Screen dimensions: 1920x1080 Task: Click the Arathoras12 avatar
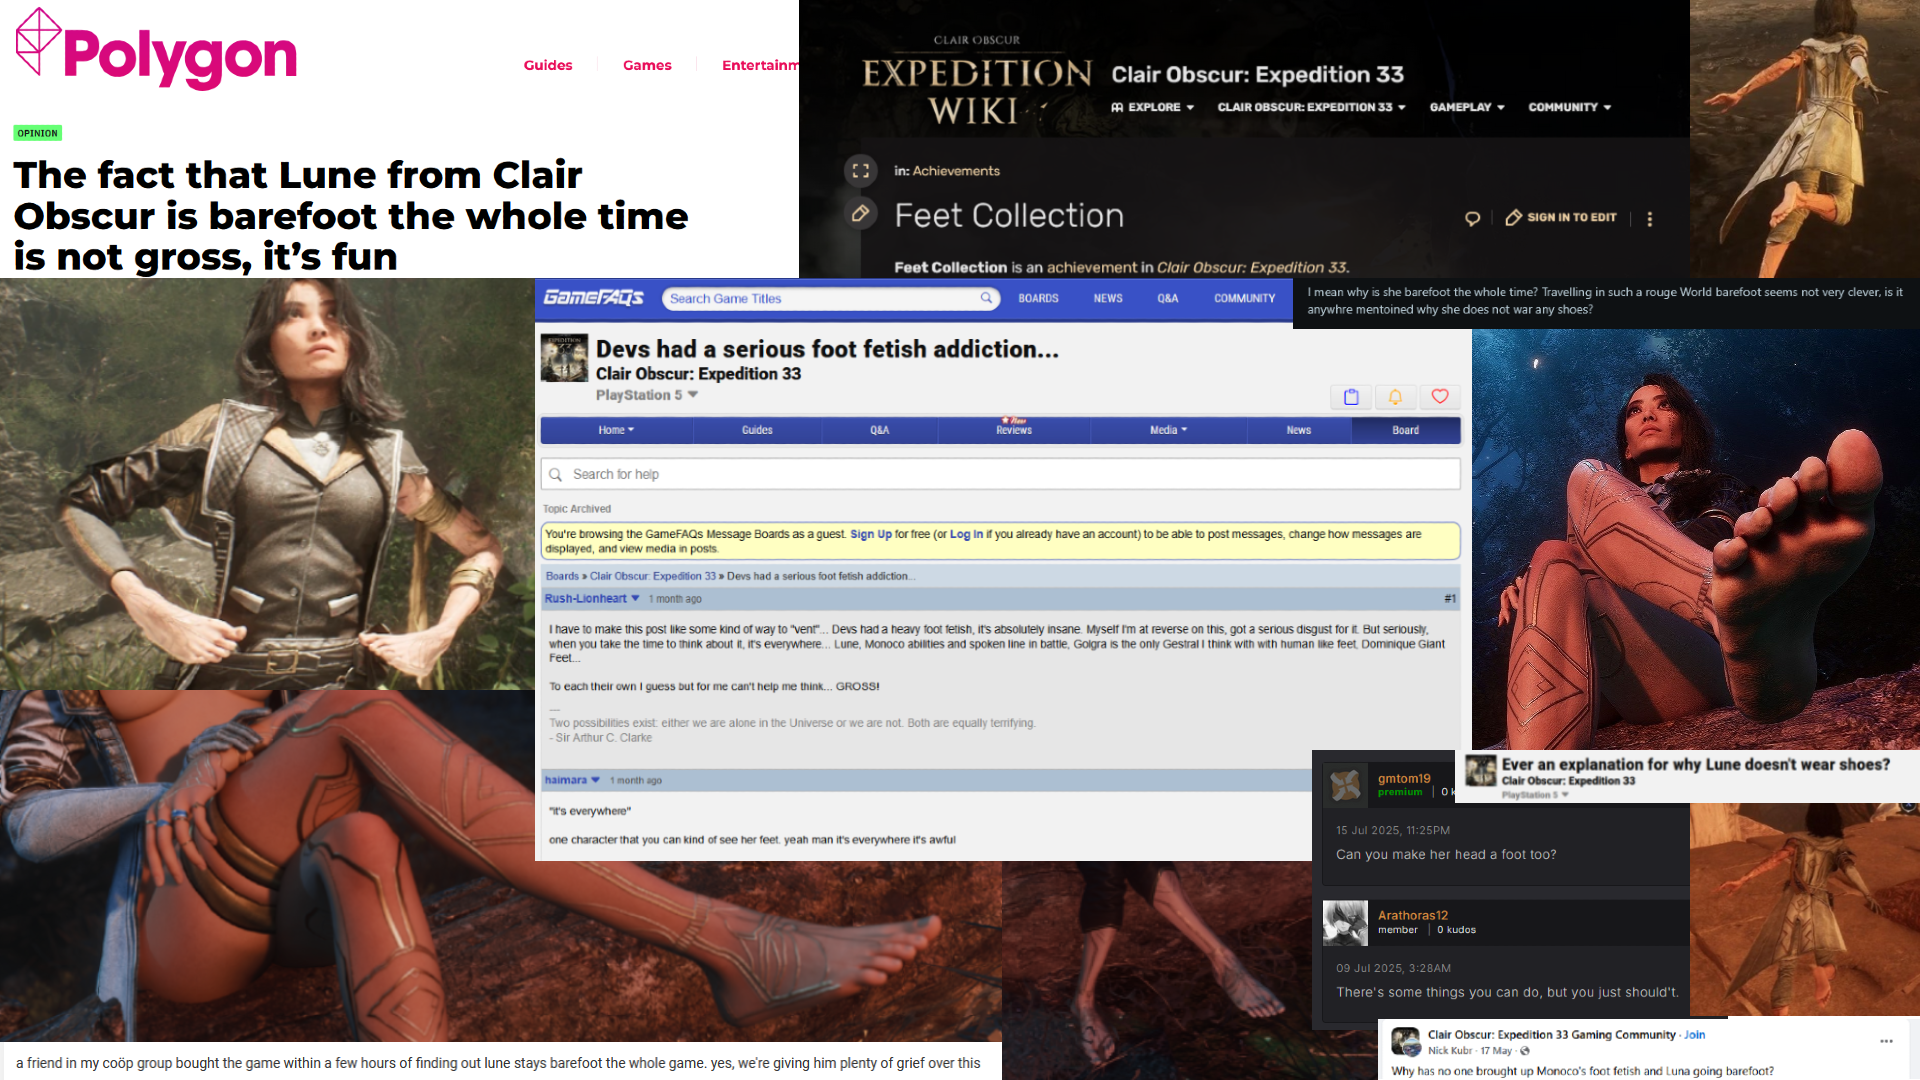click(x=1345, y=922)
